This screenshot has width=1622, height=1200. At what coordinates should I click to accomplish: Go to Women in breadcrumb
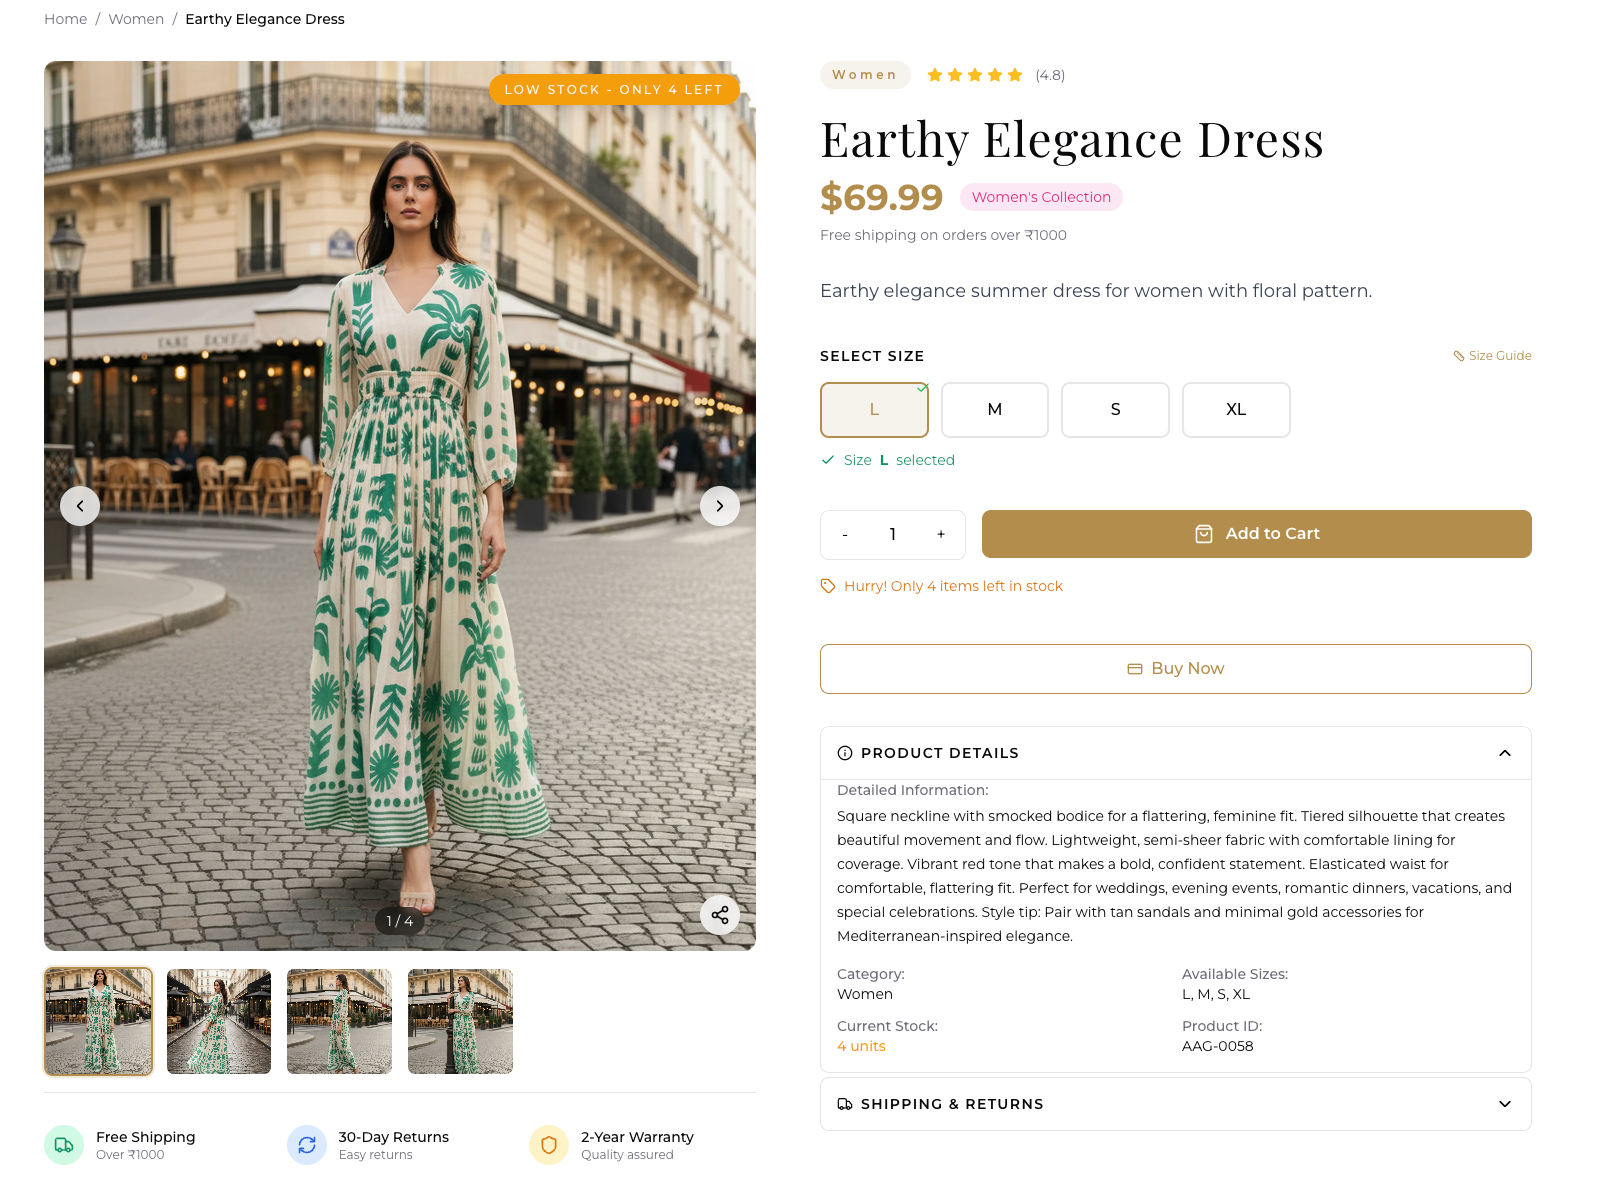136,19
